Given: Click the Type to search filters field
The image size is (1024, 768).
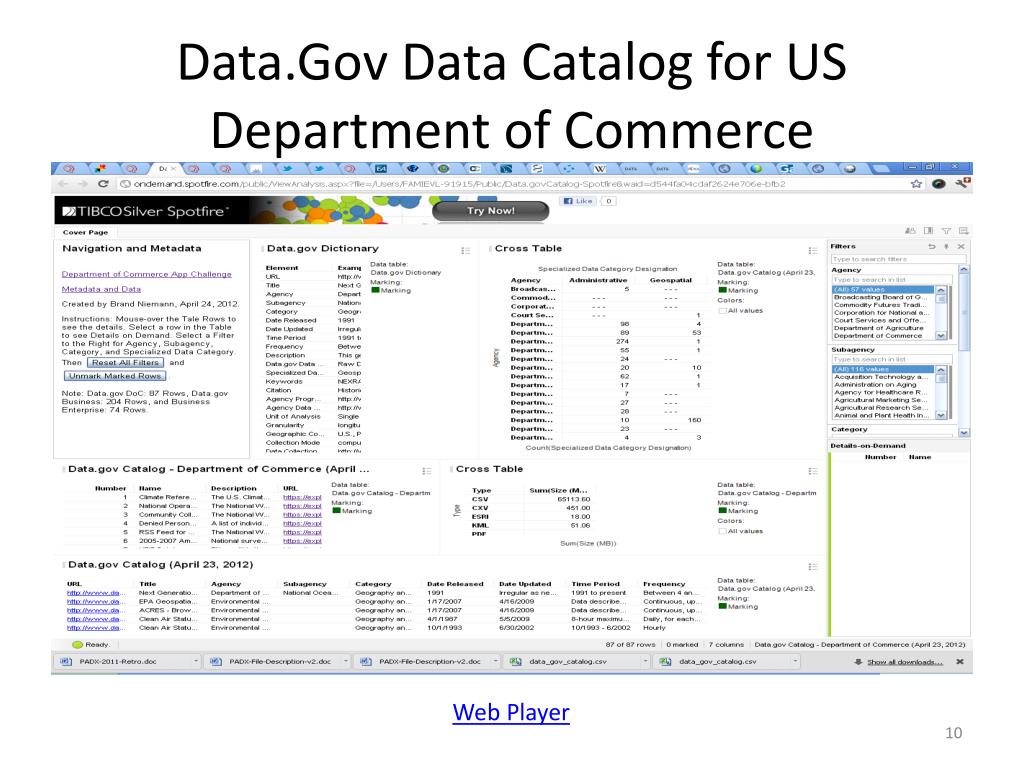Looking at the screenshot, I should click(x=898, y=259).
